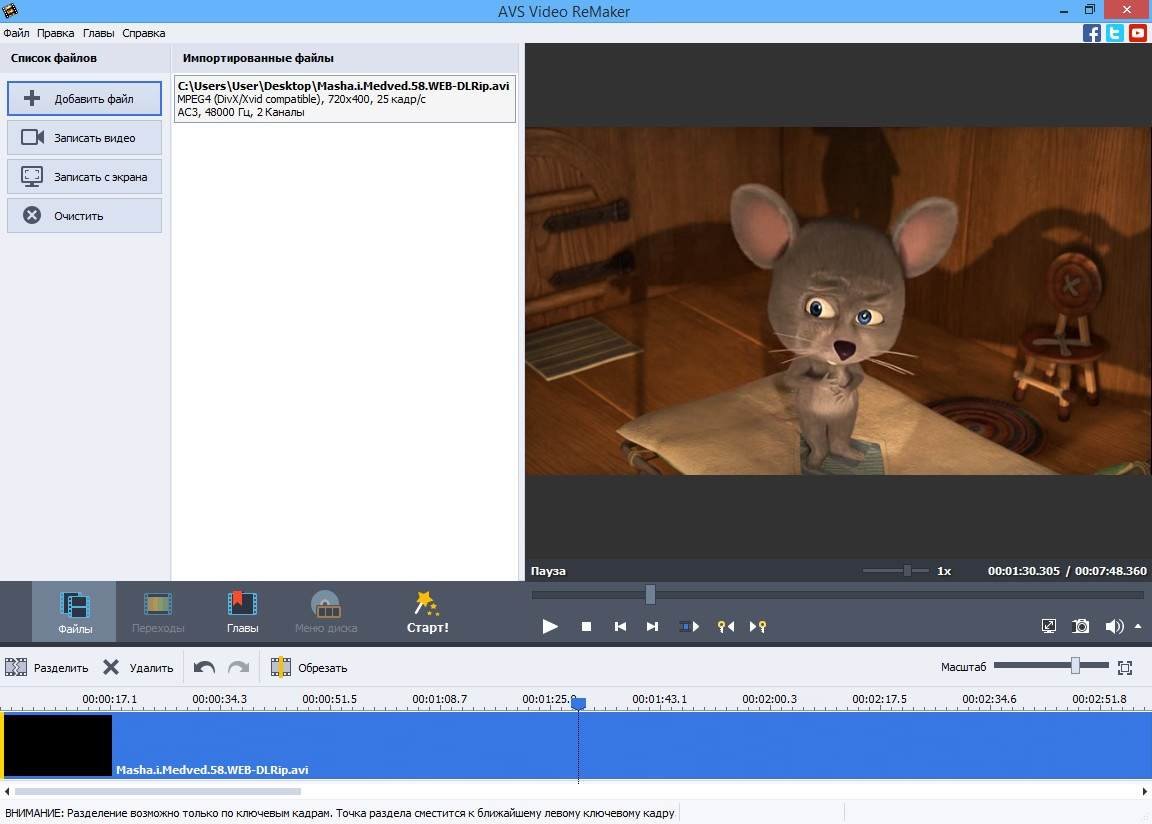Click the Play button in the player
The image size is (1152, 824).
(x=550, y=626)
